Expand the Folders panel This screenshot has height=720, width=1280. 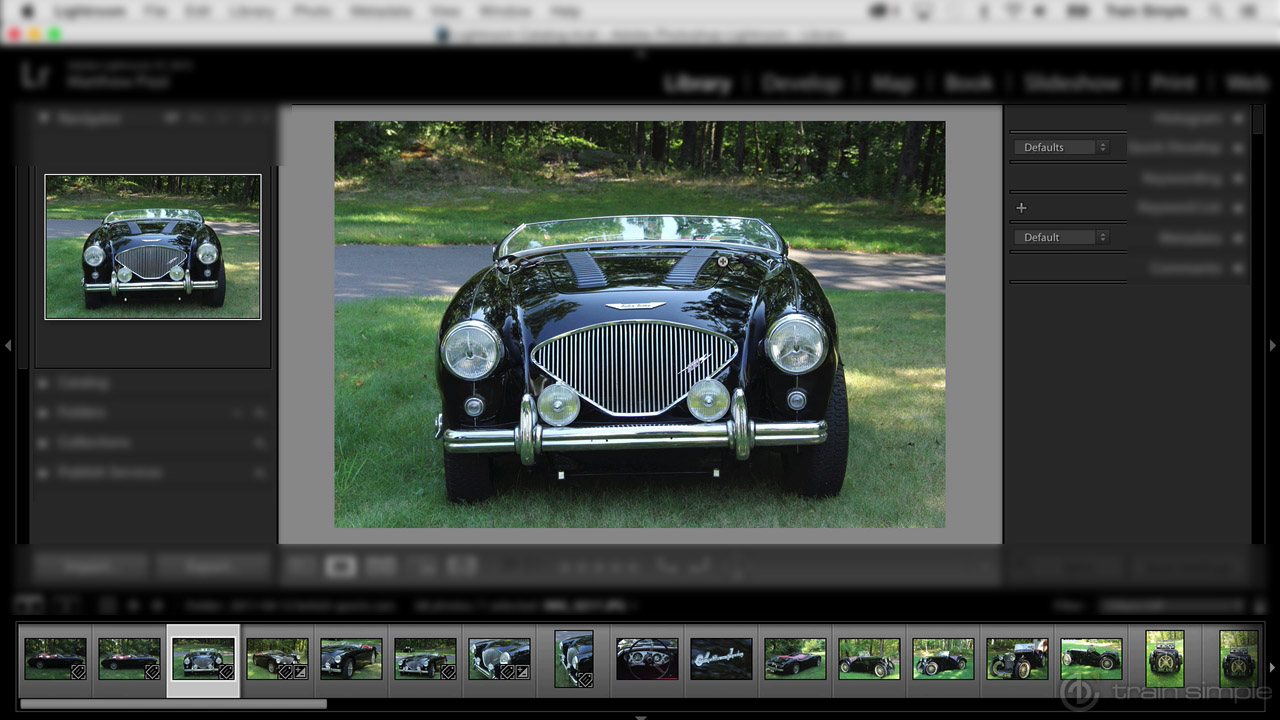point(80,412)
